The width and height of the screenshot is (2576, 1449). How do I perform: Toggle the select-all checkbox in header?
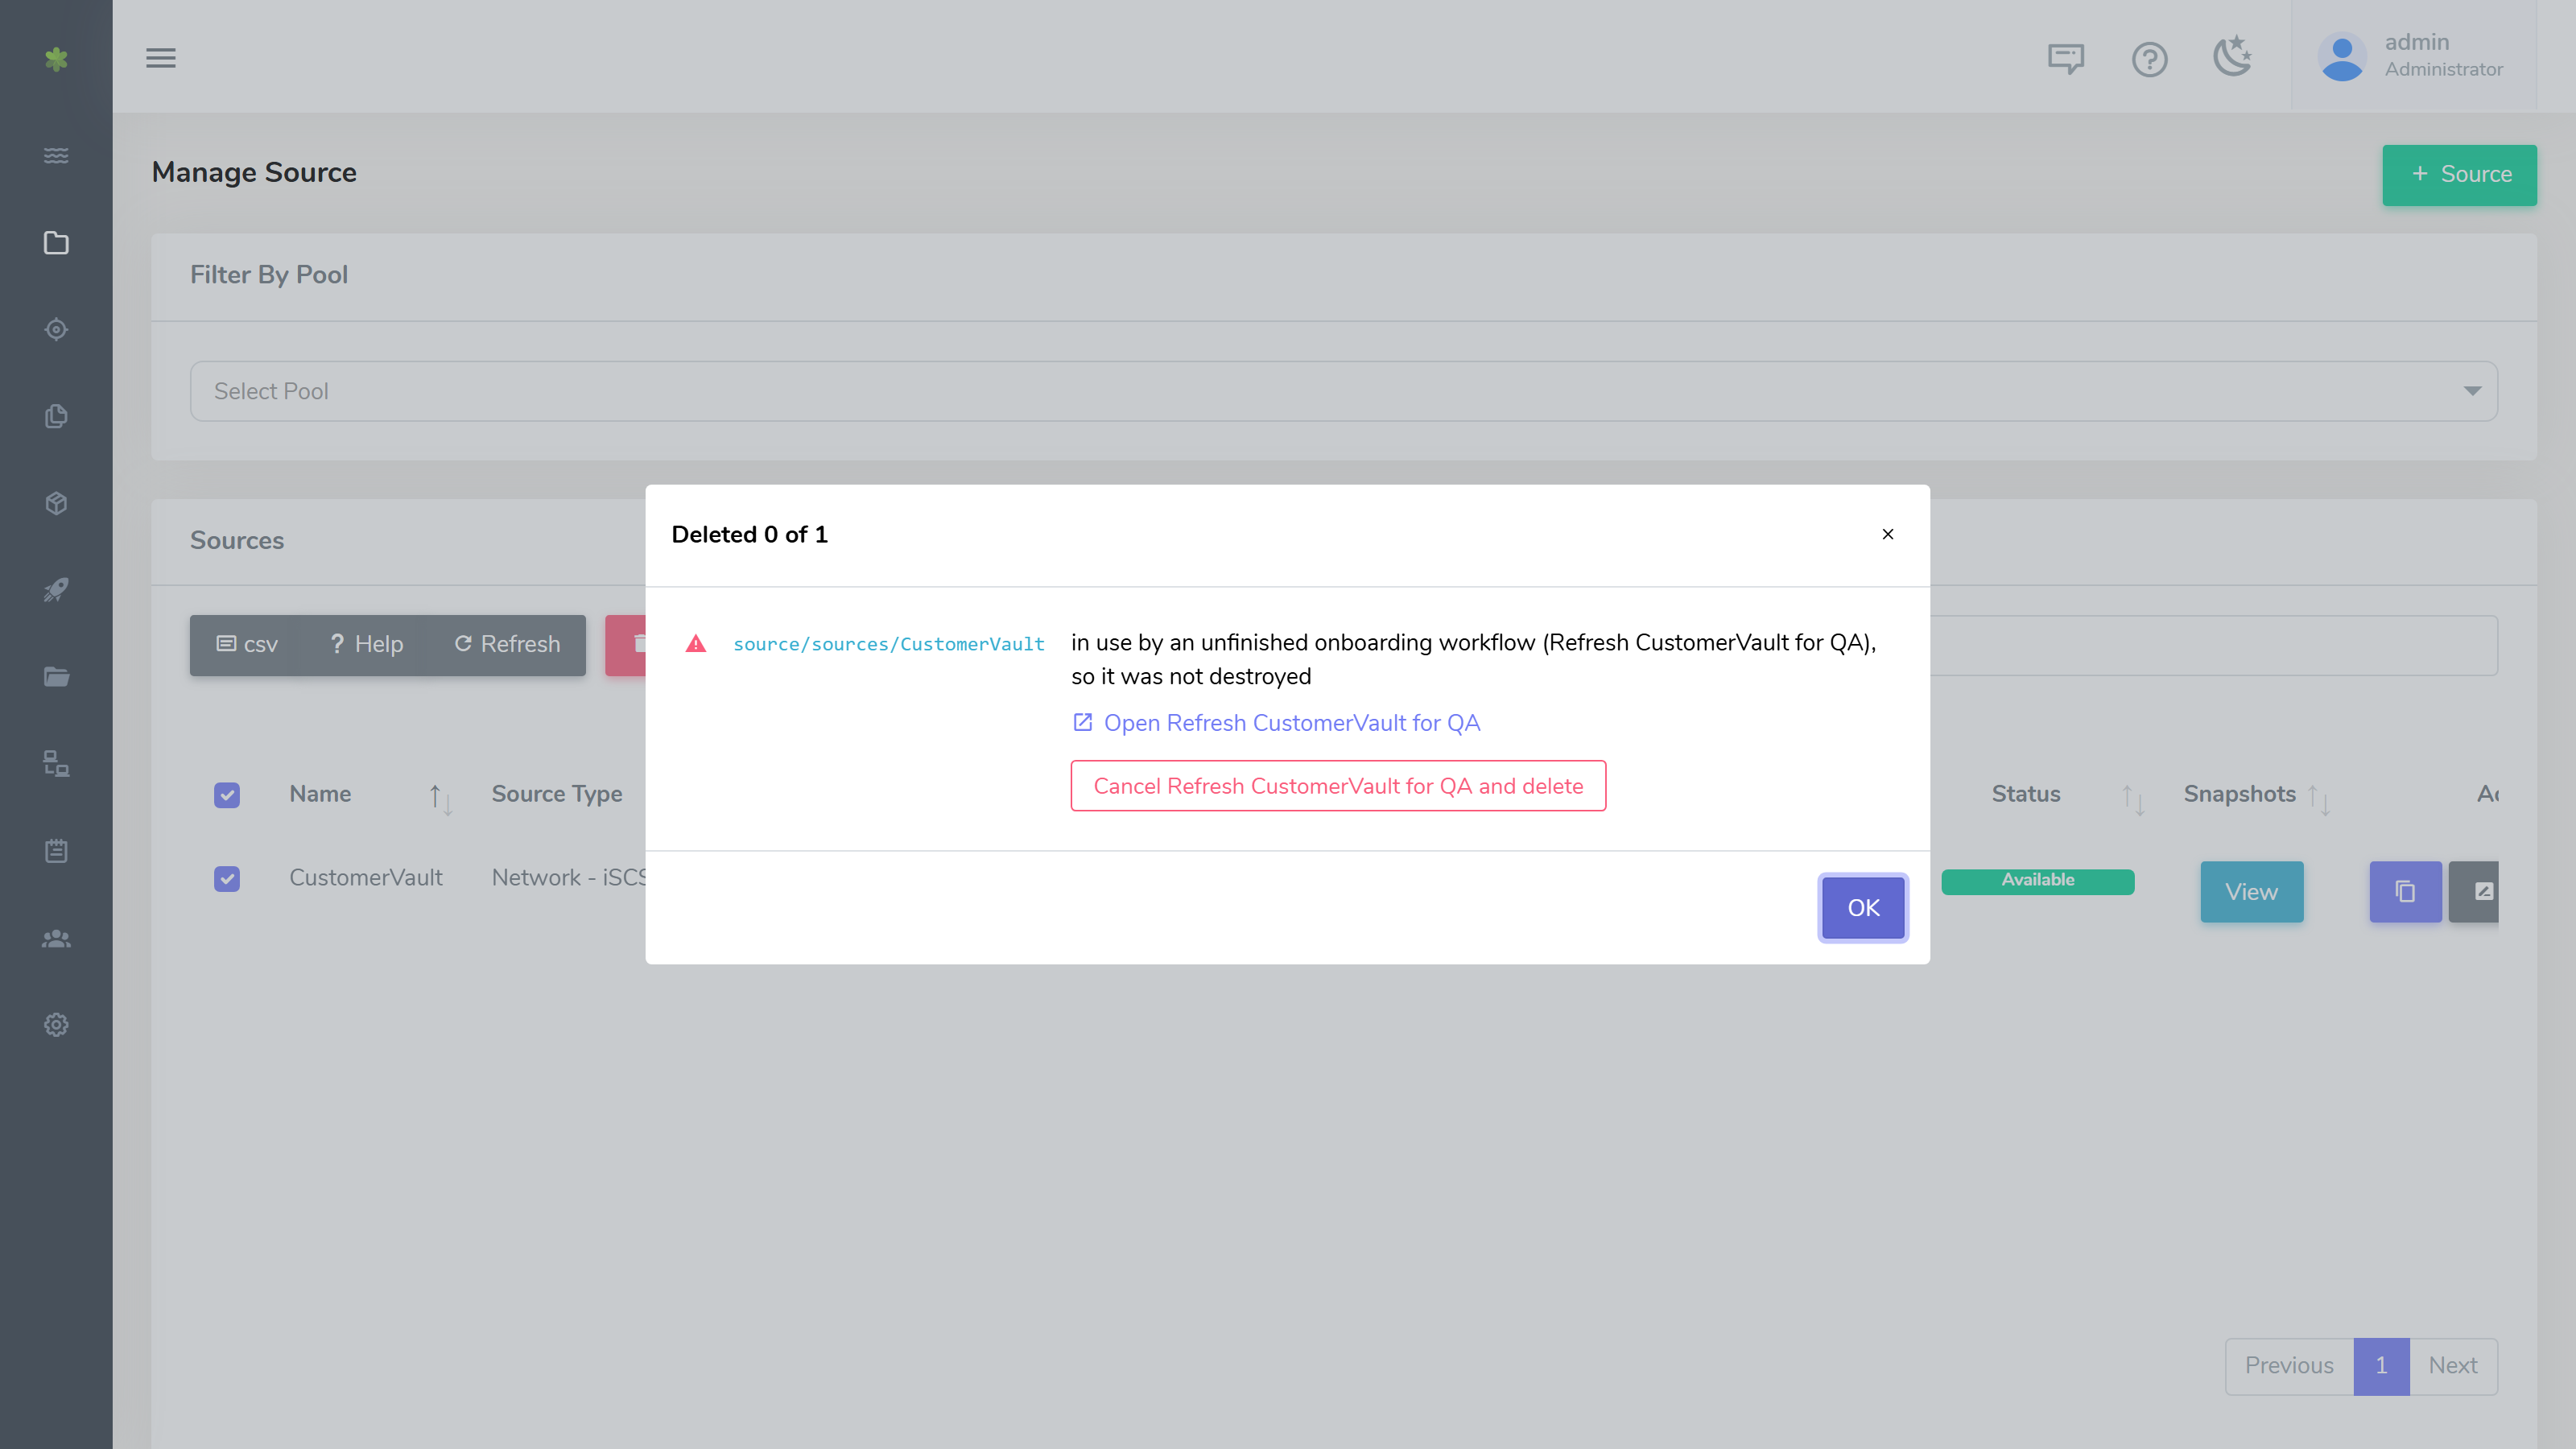pyautogui.click(x=227, y=795)
